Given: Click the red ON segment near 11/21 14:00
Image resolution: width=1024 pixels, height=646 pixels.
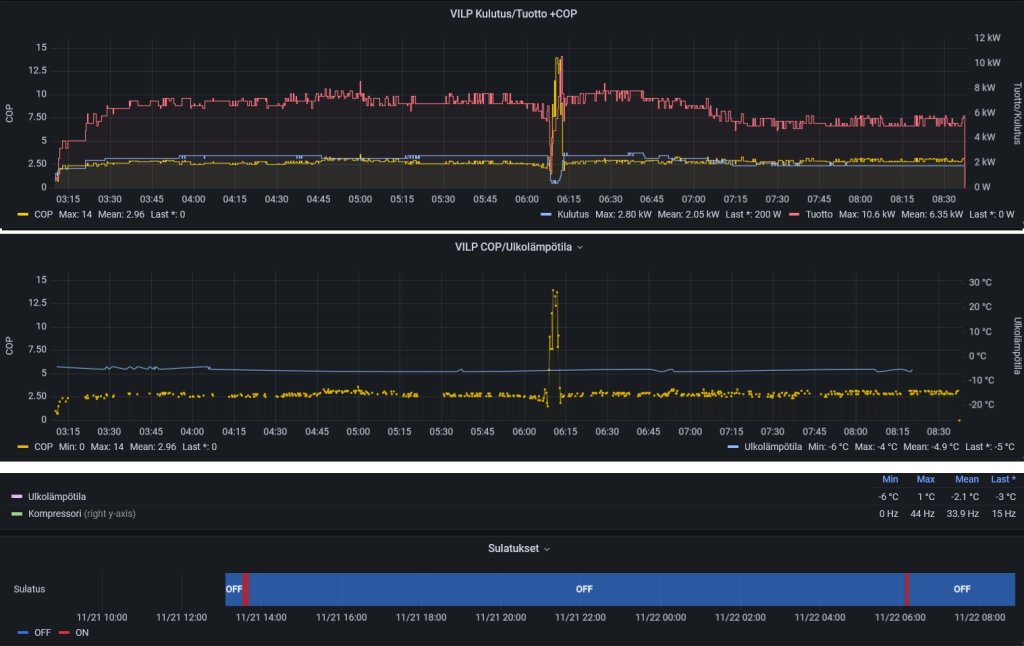Looking at the screenshot, I should point(246,589).
